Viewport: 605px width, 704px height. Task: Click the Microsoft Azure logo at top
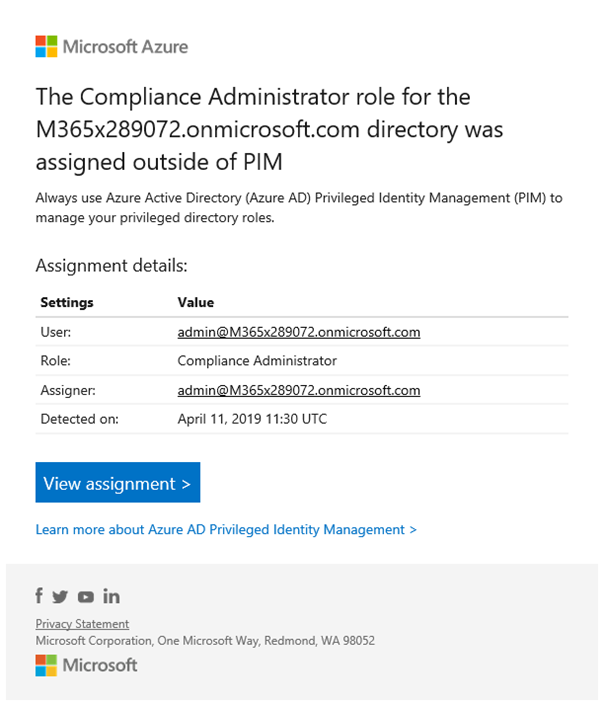112,46
